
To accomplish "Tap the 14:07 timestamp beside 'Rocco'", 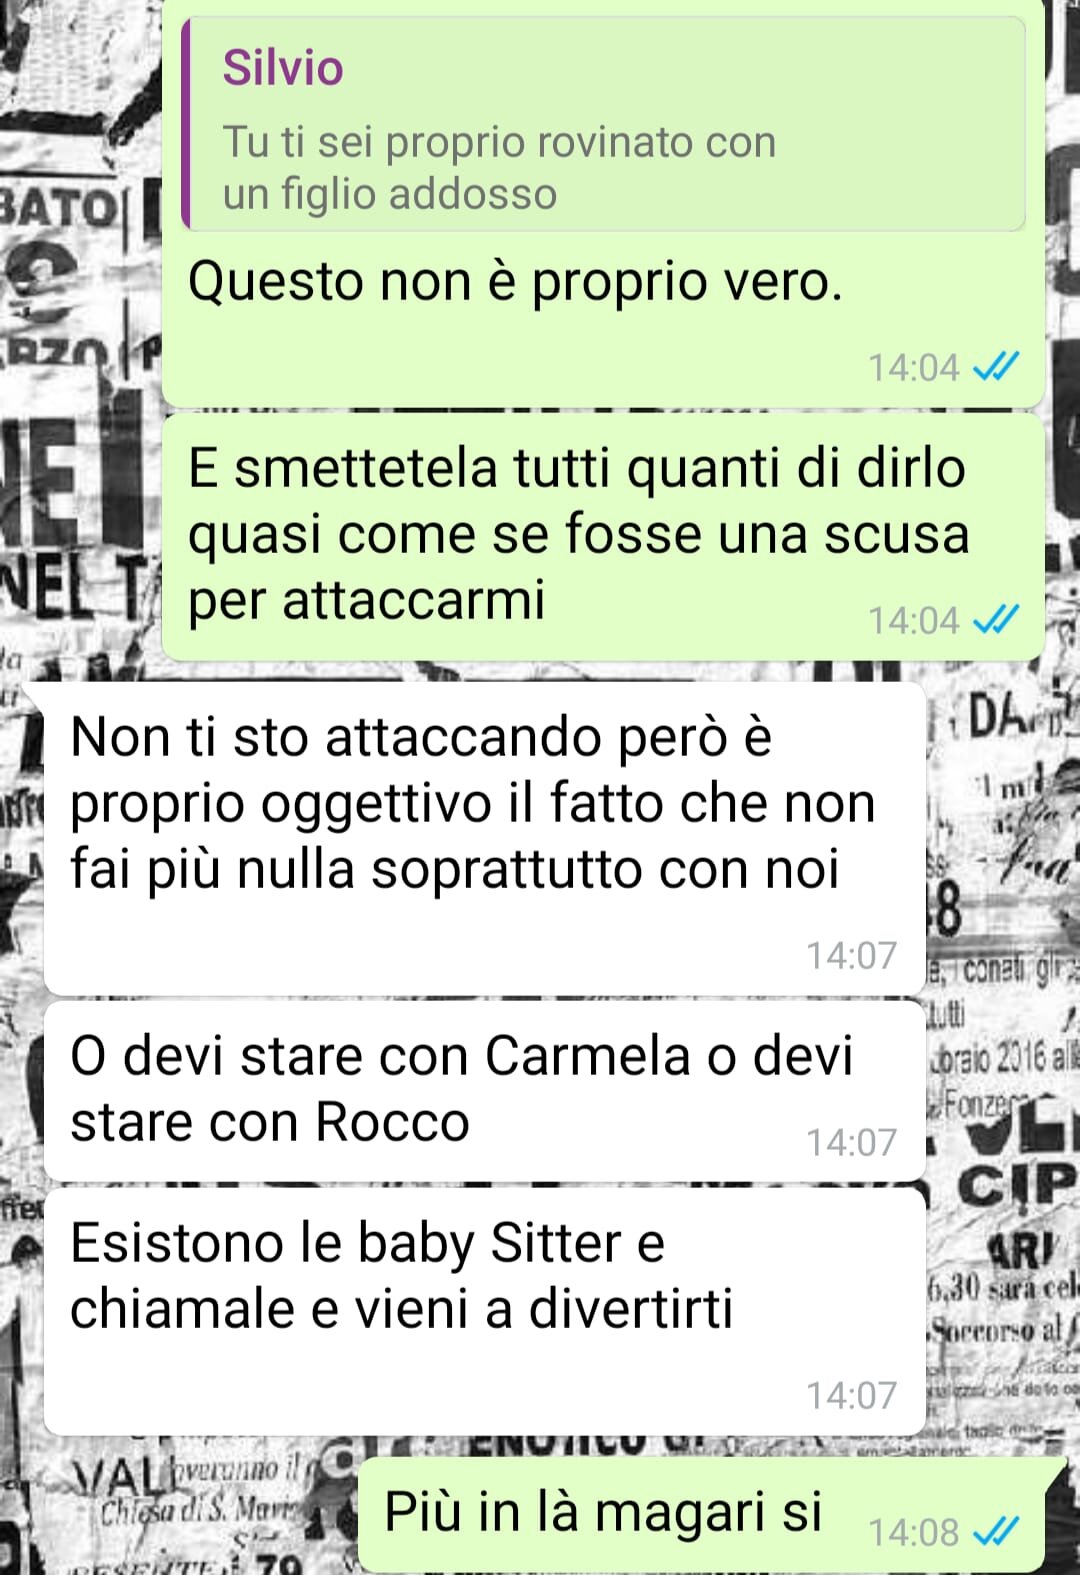I will (x=852, y=1142).
